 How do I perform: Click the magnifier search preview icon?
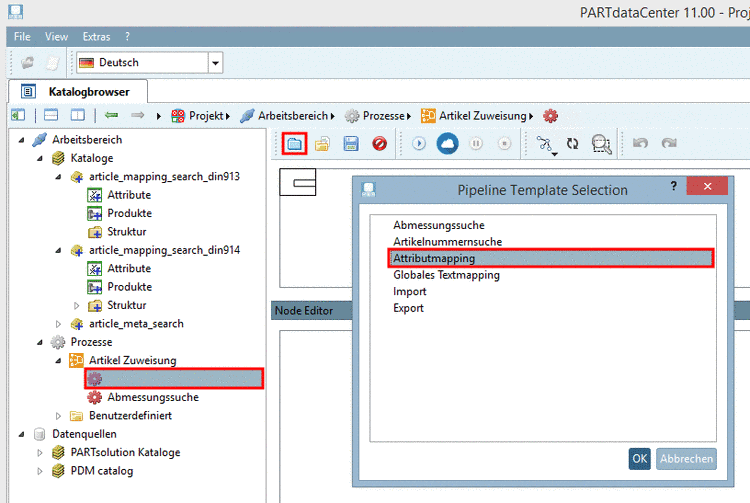point(601,144)
